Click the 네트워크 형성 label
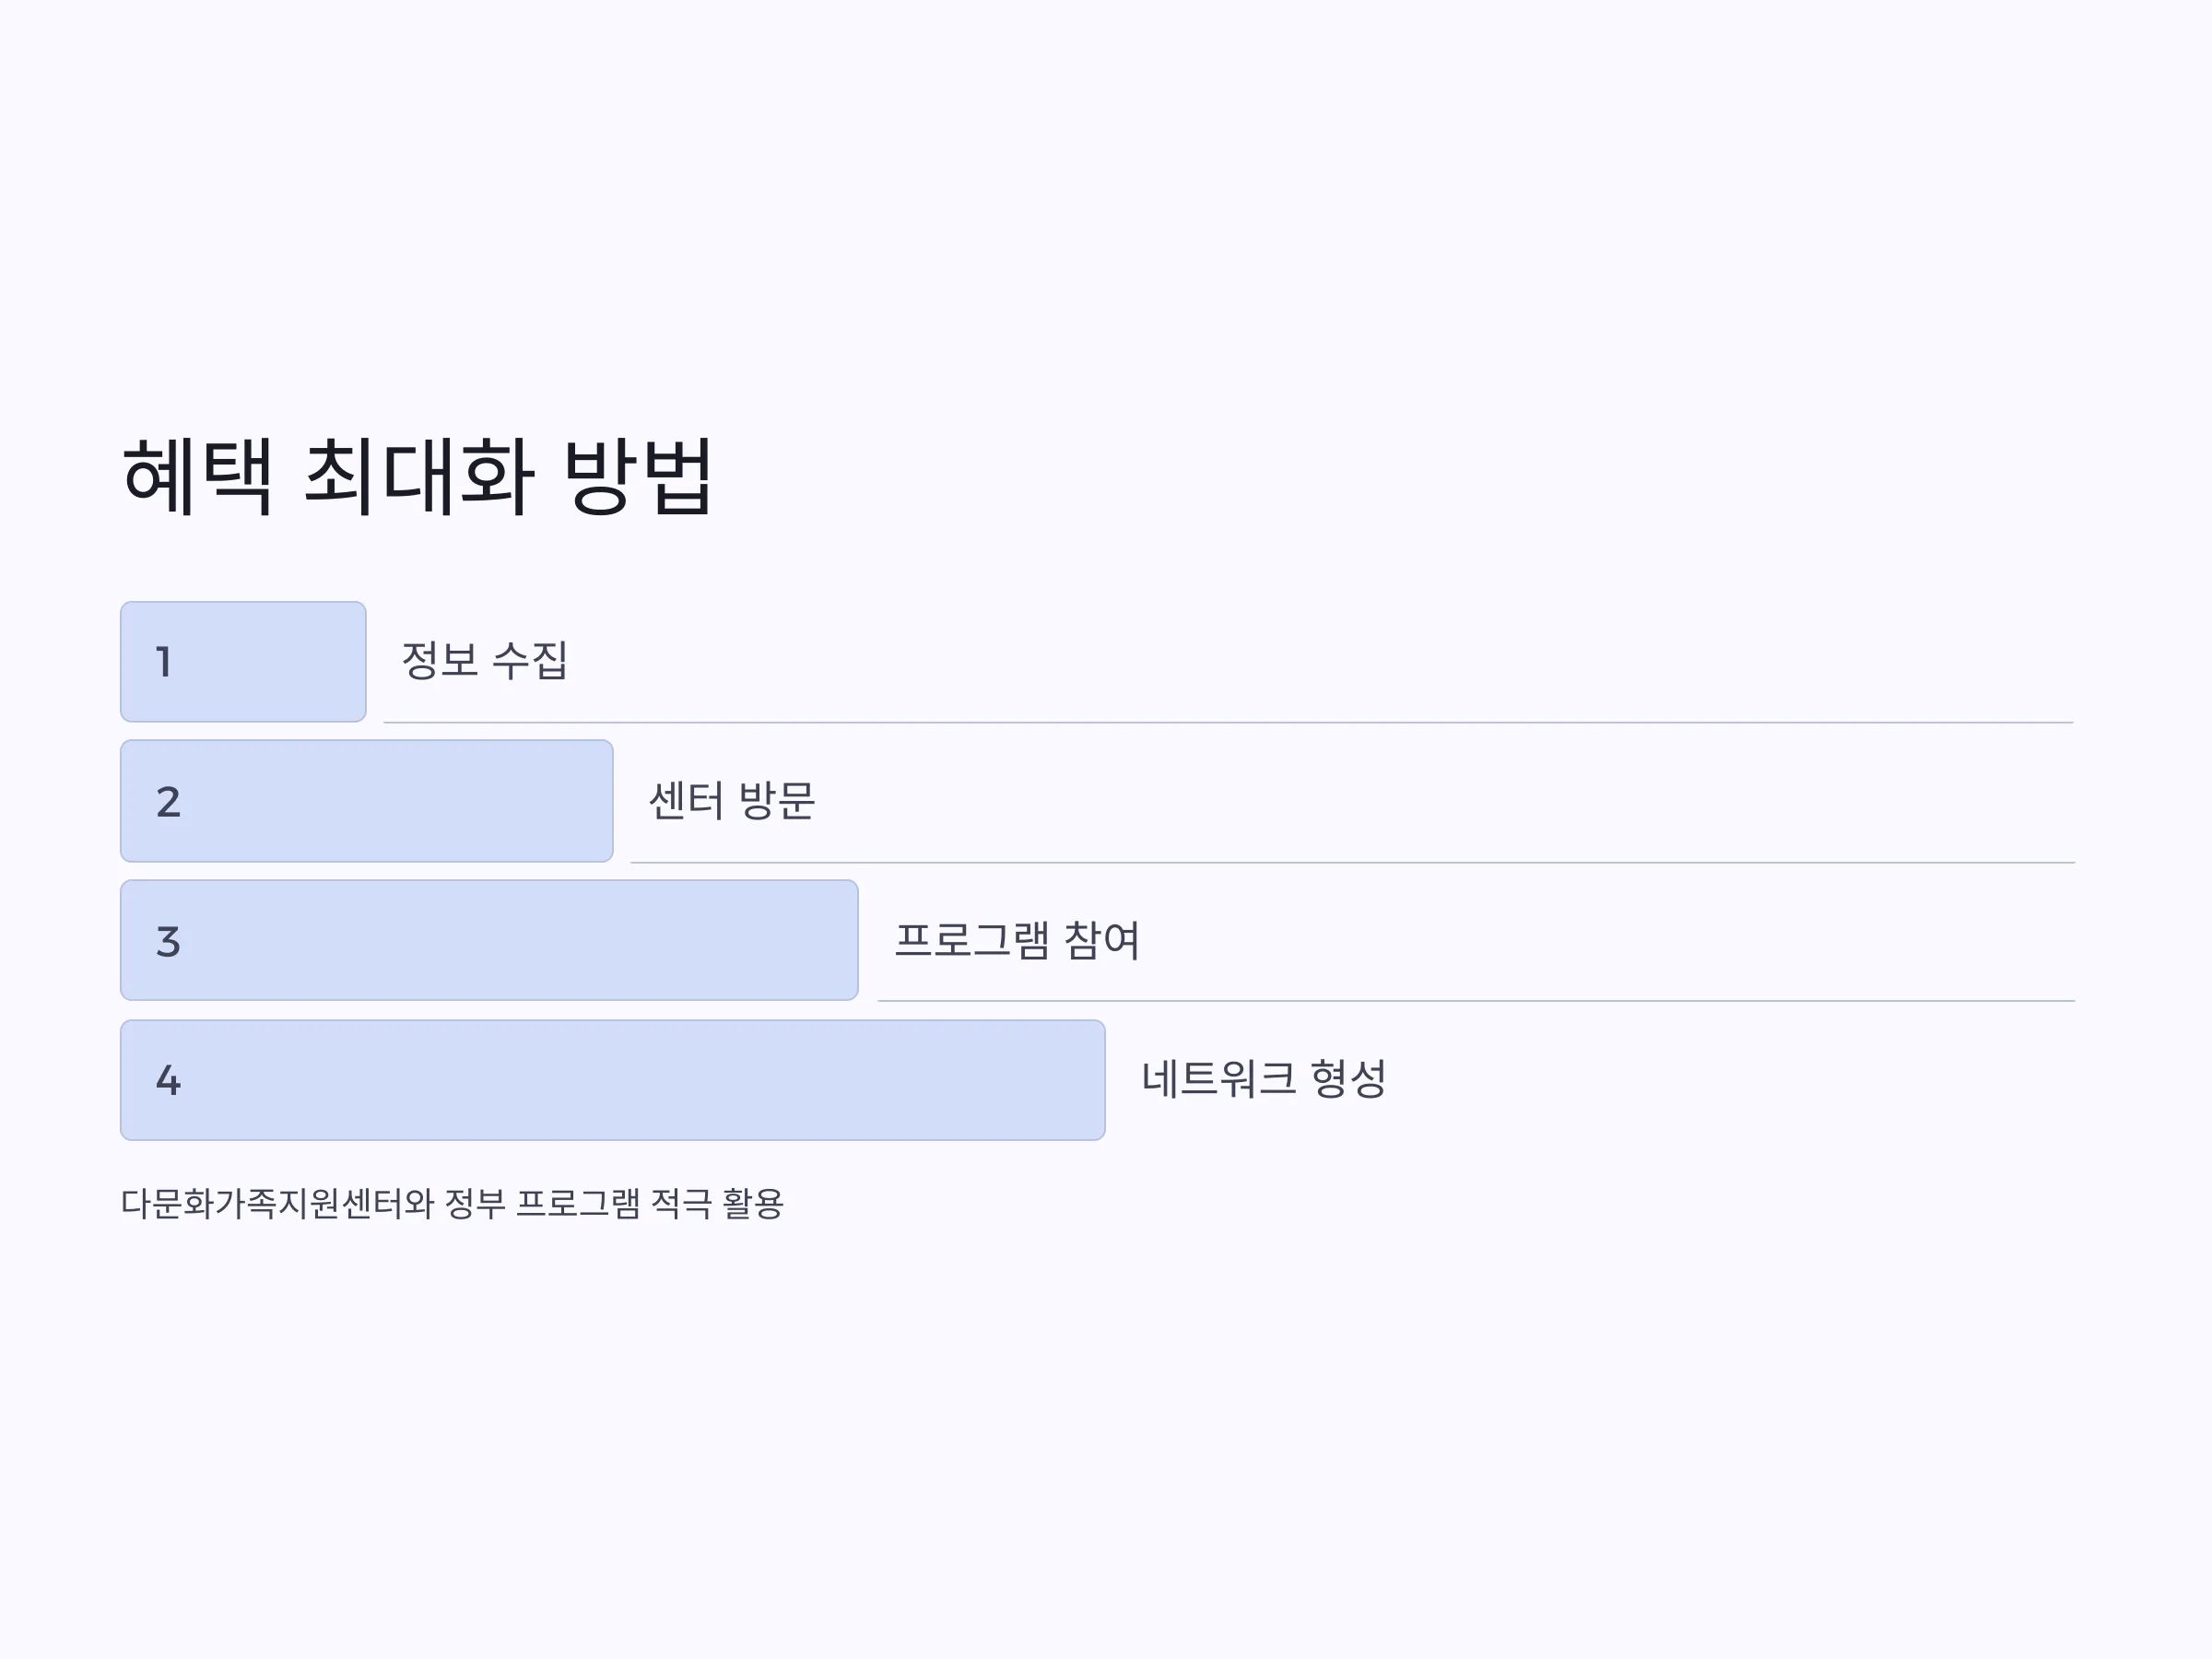The width and height of the screenshot is (2212, 1659). click(1264, 1079)
